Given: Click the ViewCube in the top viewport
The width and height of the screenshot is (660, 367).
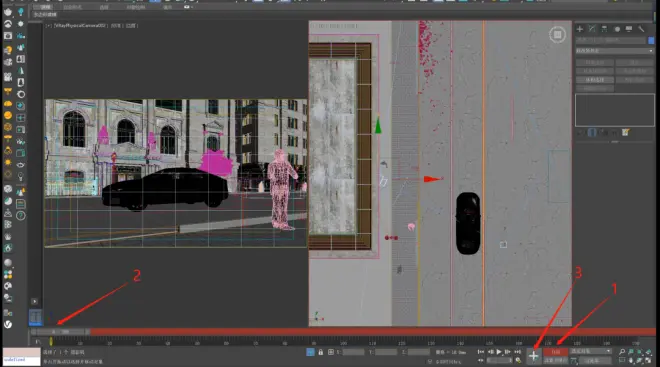Looking at the screenshot, I should [x=557, y=35].
